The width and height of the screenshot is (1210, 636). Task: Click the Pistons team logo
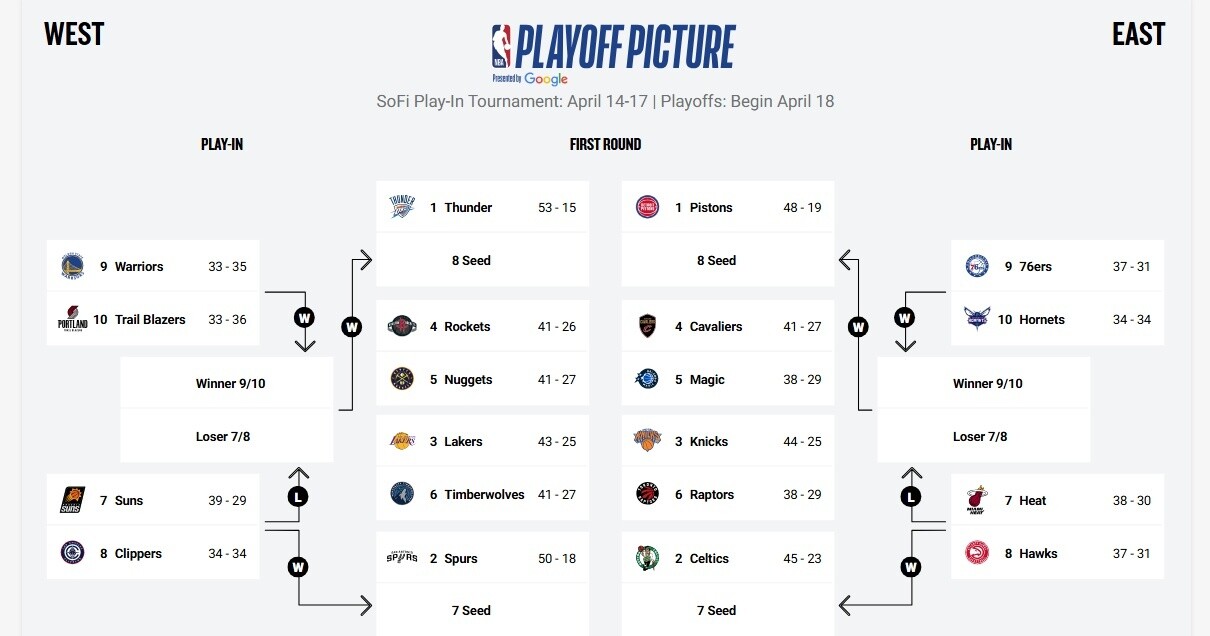pos(647,207)
